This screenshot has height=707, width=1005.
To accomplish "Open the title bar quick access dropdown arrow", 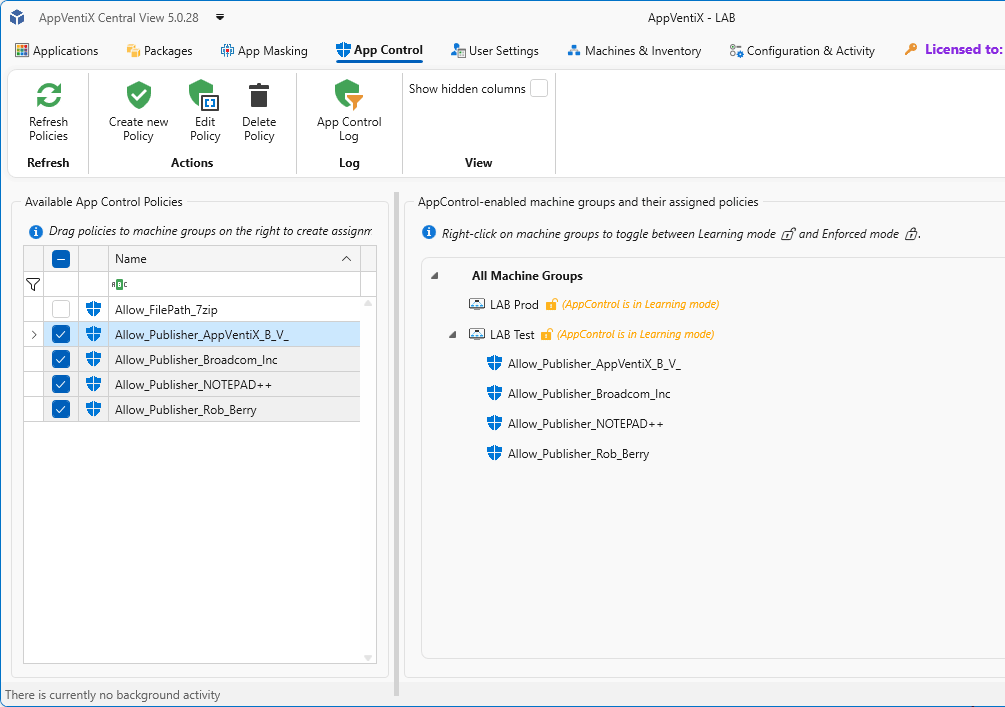I will tap(220, 17).
